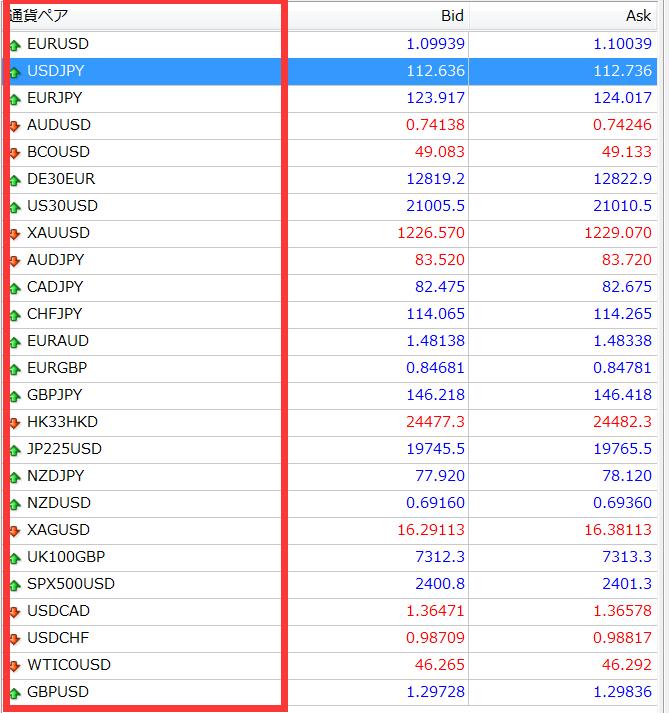
Task: Select the HK33HKD symbol name
Action: (x=62, y=422)
